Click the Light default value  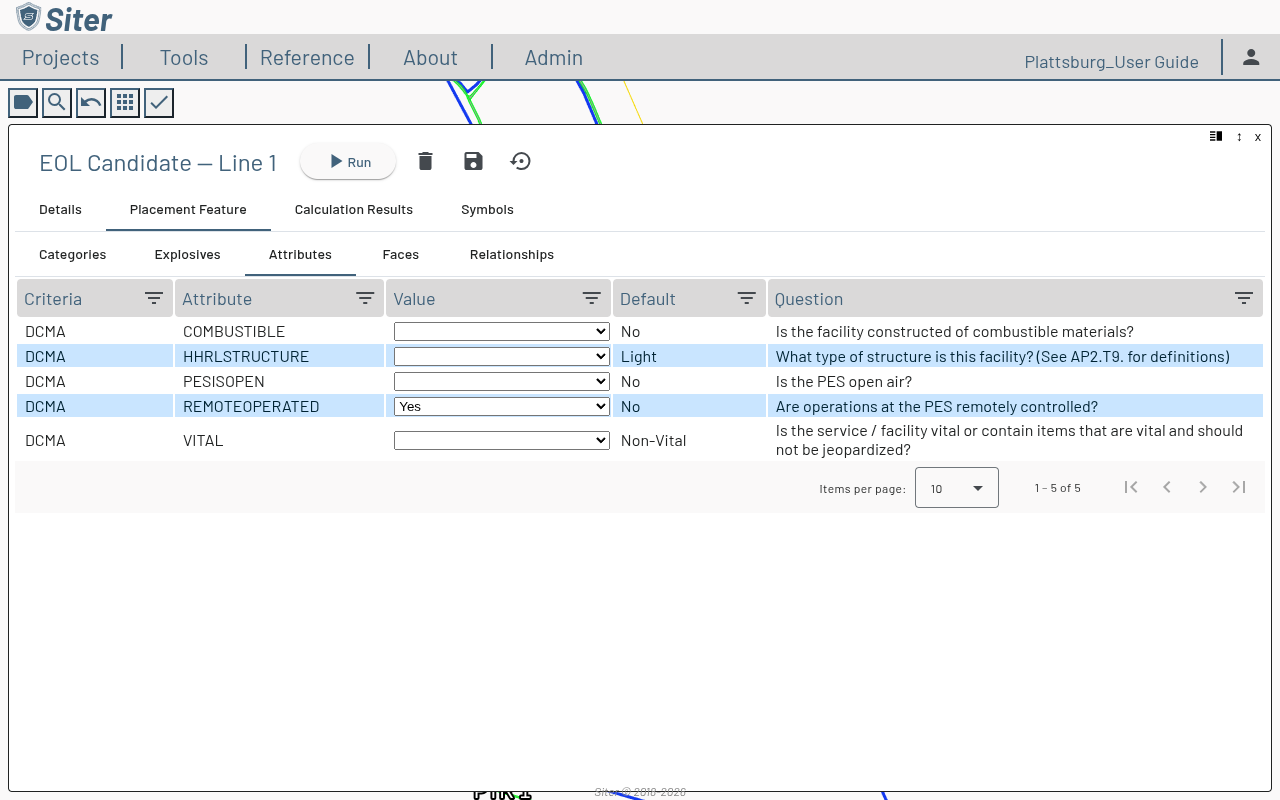[639, 356]
